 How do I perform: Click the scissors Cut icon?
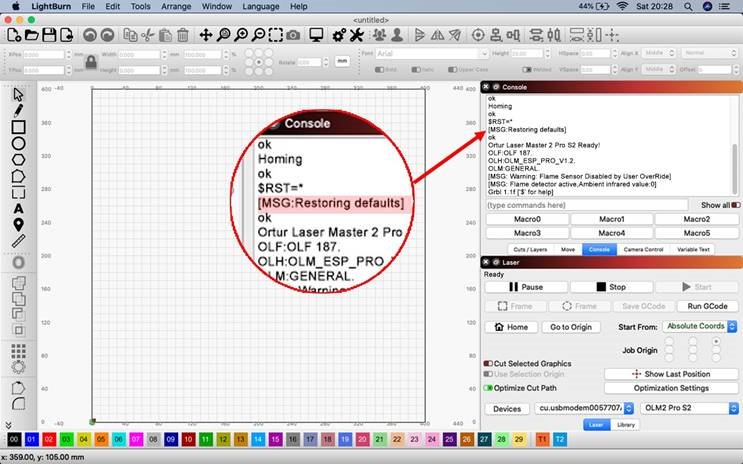click(x=148, y=35)
